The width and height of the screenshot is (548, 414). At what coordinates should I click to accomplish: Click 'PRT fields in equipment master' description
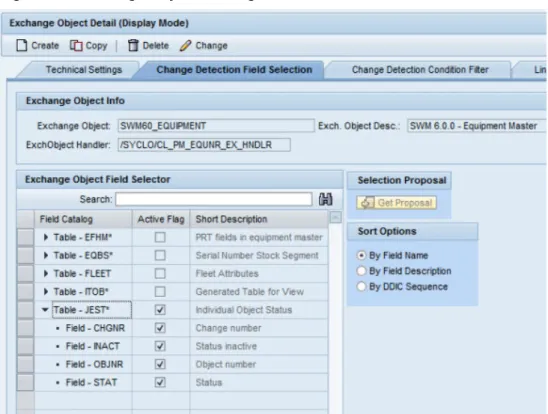pos(259,238)
